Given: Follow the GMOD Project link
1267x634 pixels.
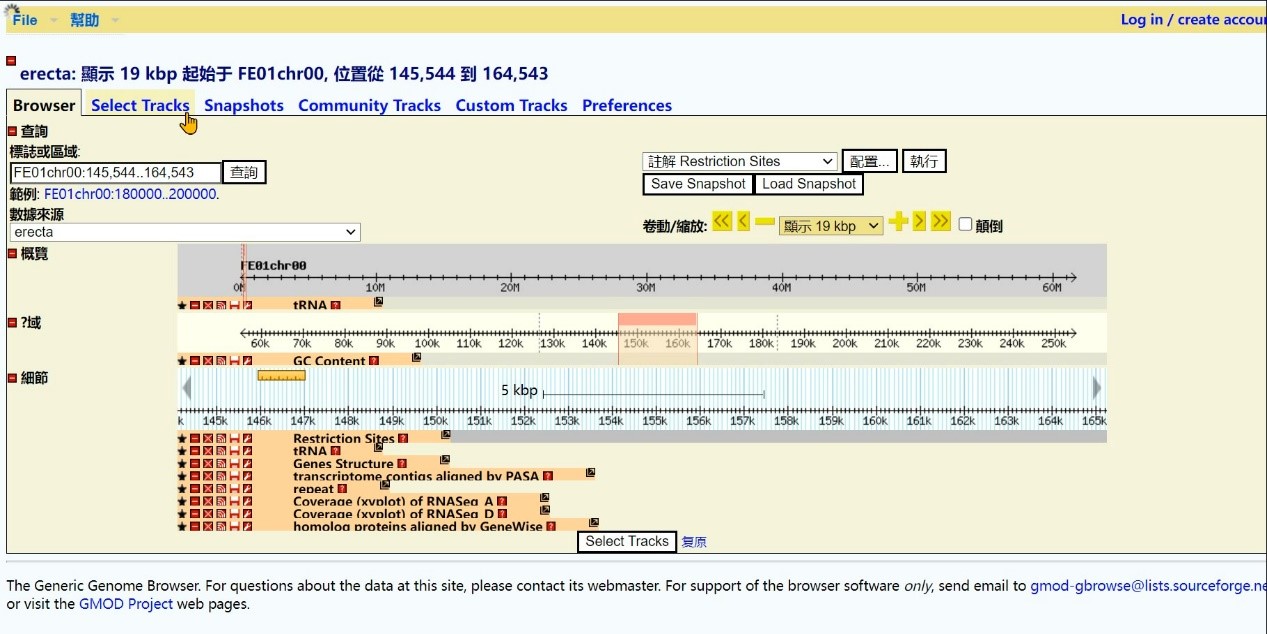Looking at the screenshot, I should [126, 604].
